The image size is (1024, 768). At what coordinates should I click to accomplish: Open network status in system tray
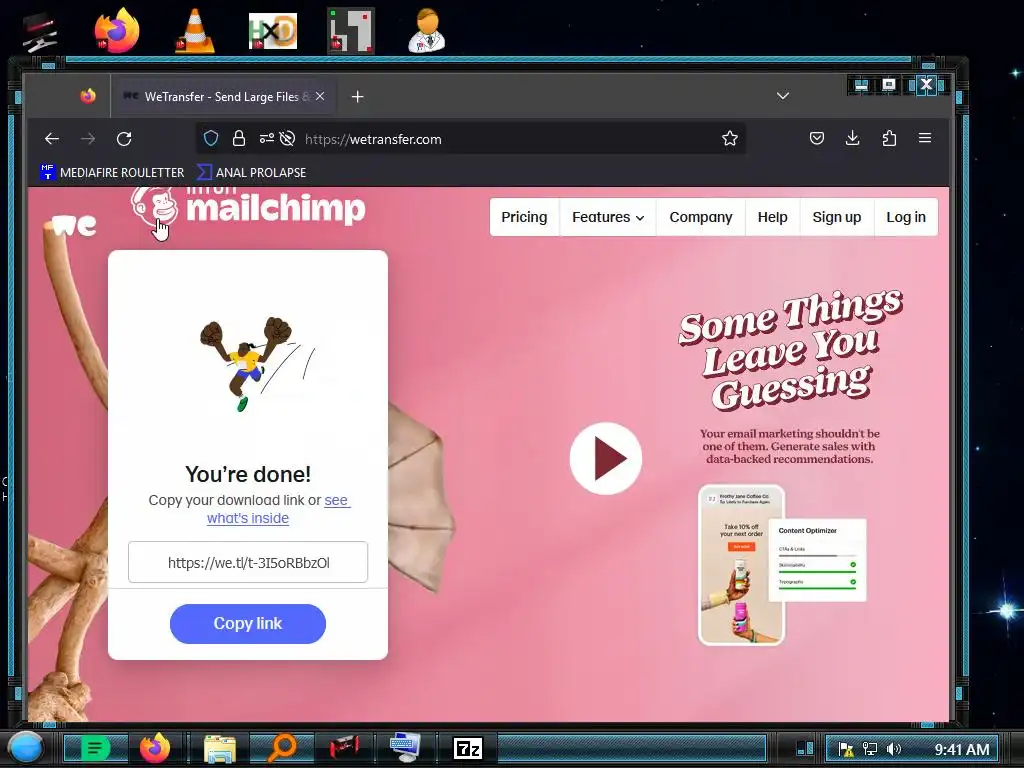click(x=870, y=749)
